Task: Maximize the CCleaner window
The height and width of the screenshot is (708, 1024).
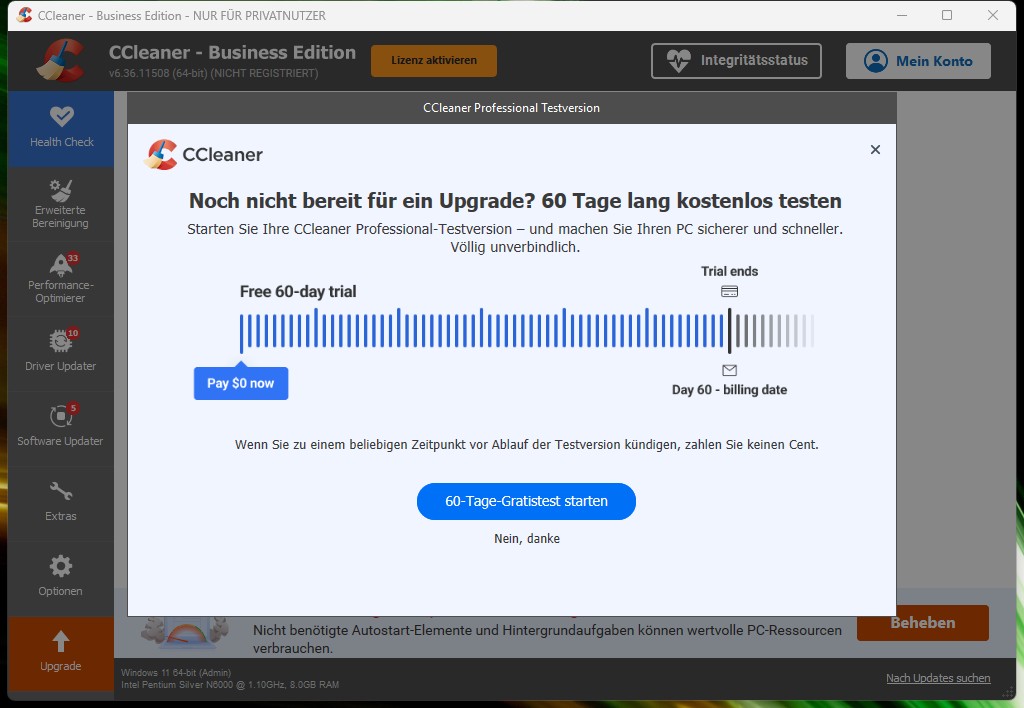Action: (x=947, y=15)
